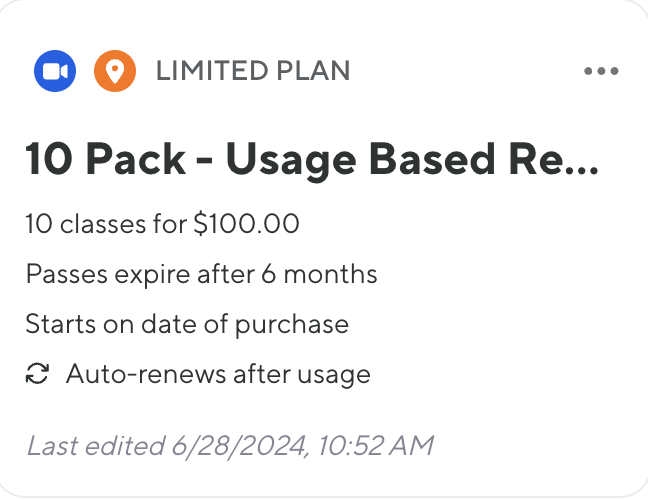This screenshot has width=648, height=500.
Task: Click 'Auto-renews after usage' text
Action: coord(218,375)
